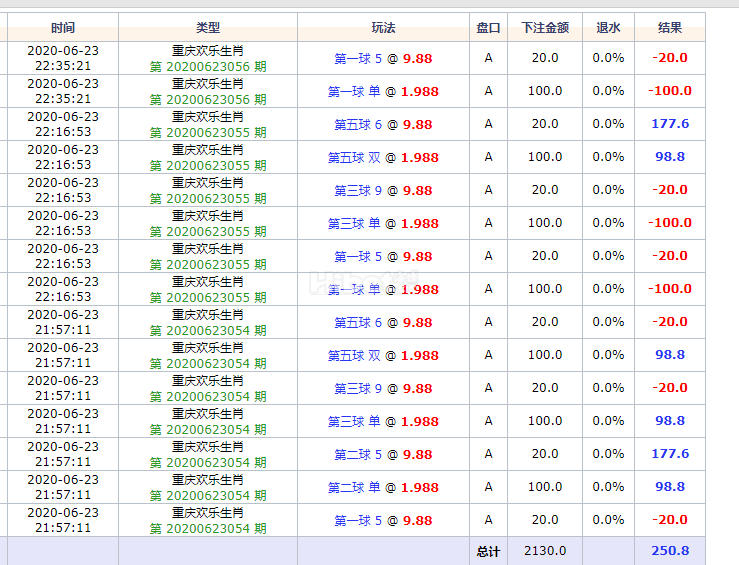This screenshot has width=739, height=565.
Task: Click the 下注金额 column header
Action: 545,28
